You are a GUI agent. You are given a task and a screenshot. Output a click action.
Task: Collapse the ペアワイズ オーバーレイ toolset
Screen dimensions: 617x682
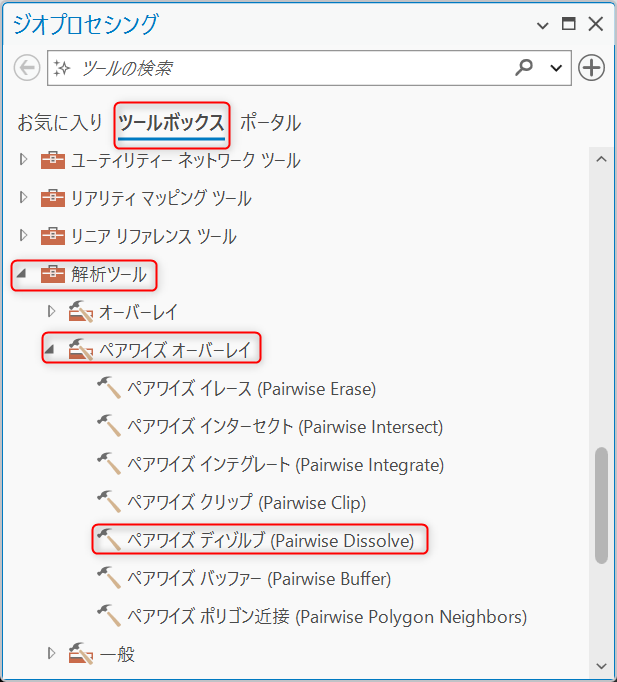point(50,349)
